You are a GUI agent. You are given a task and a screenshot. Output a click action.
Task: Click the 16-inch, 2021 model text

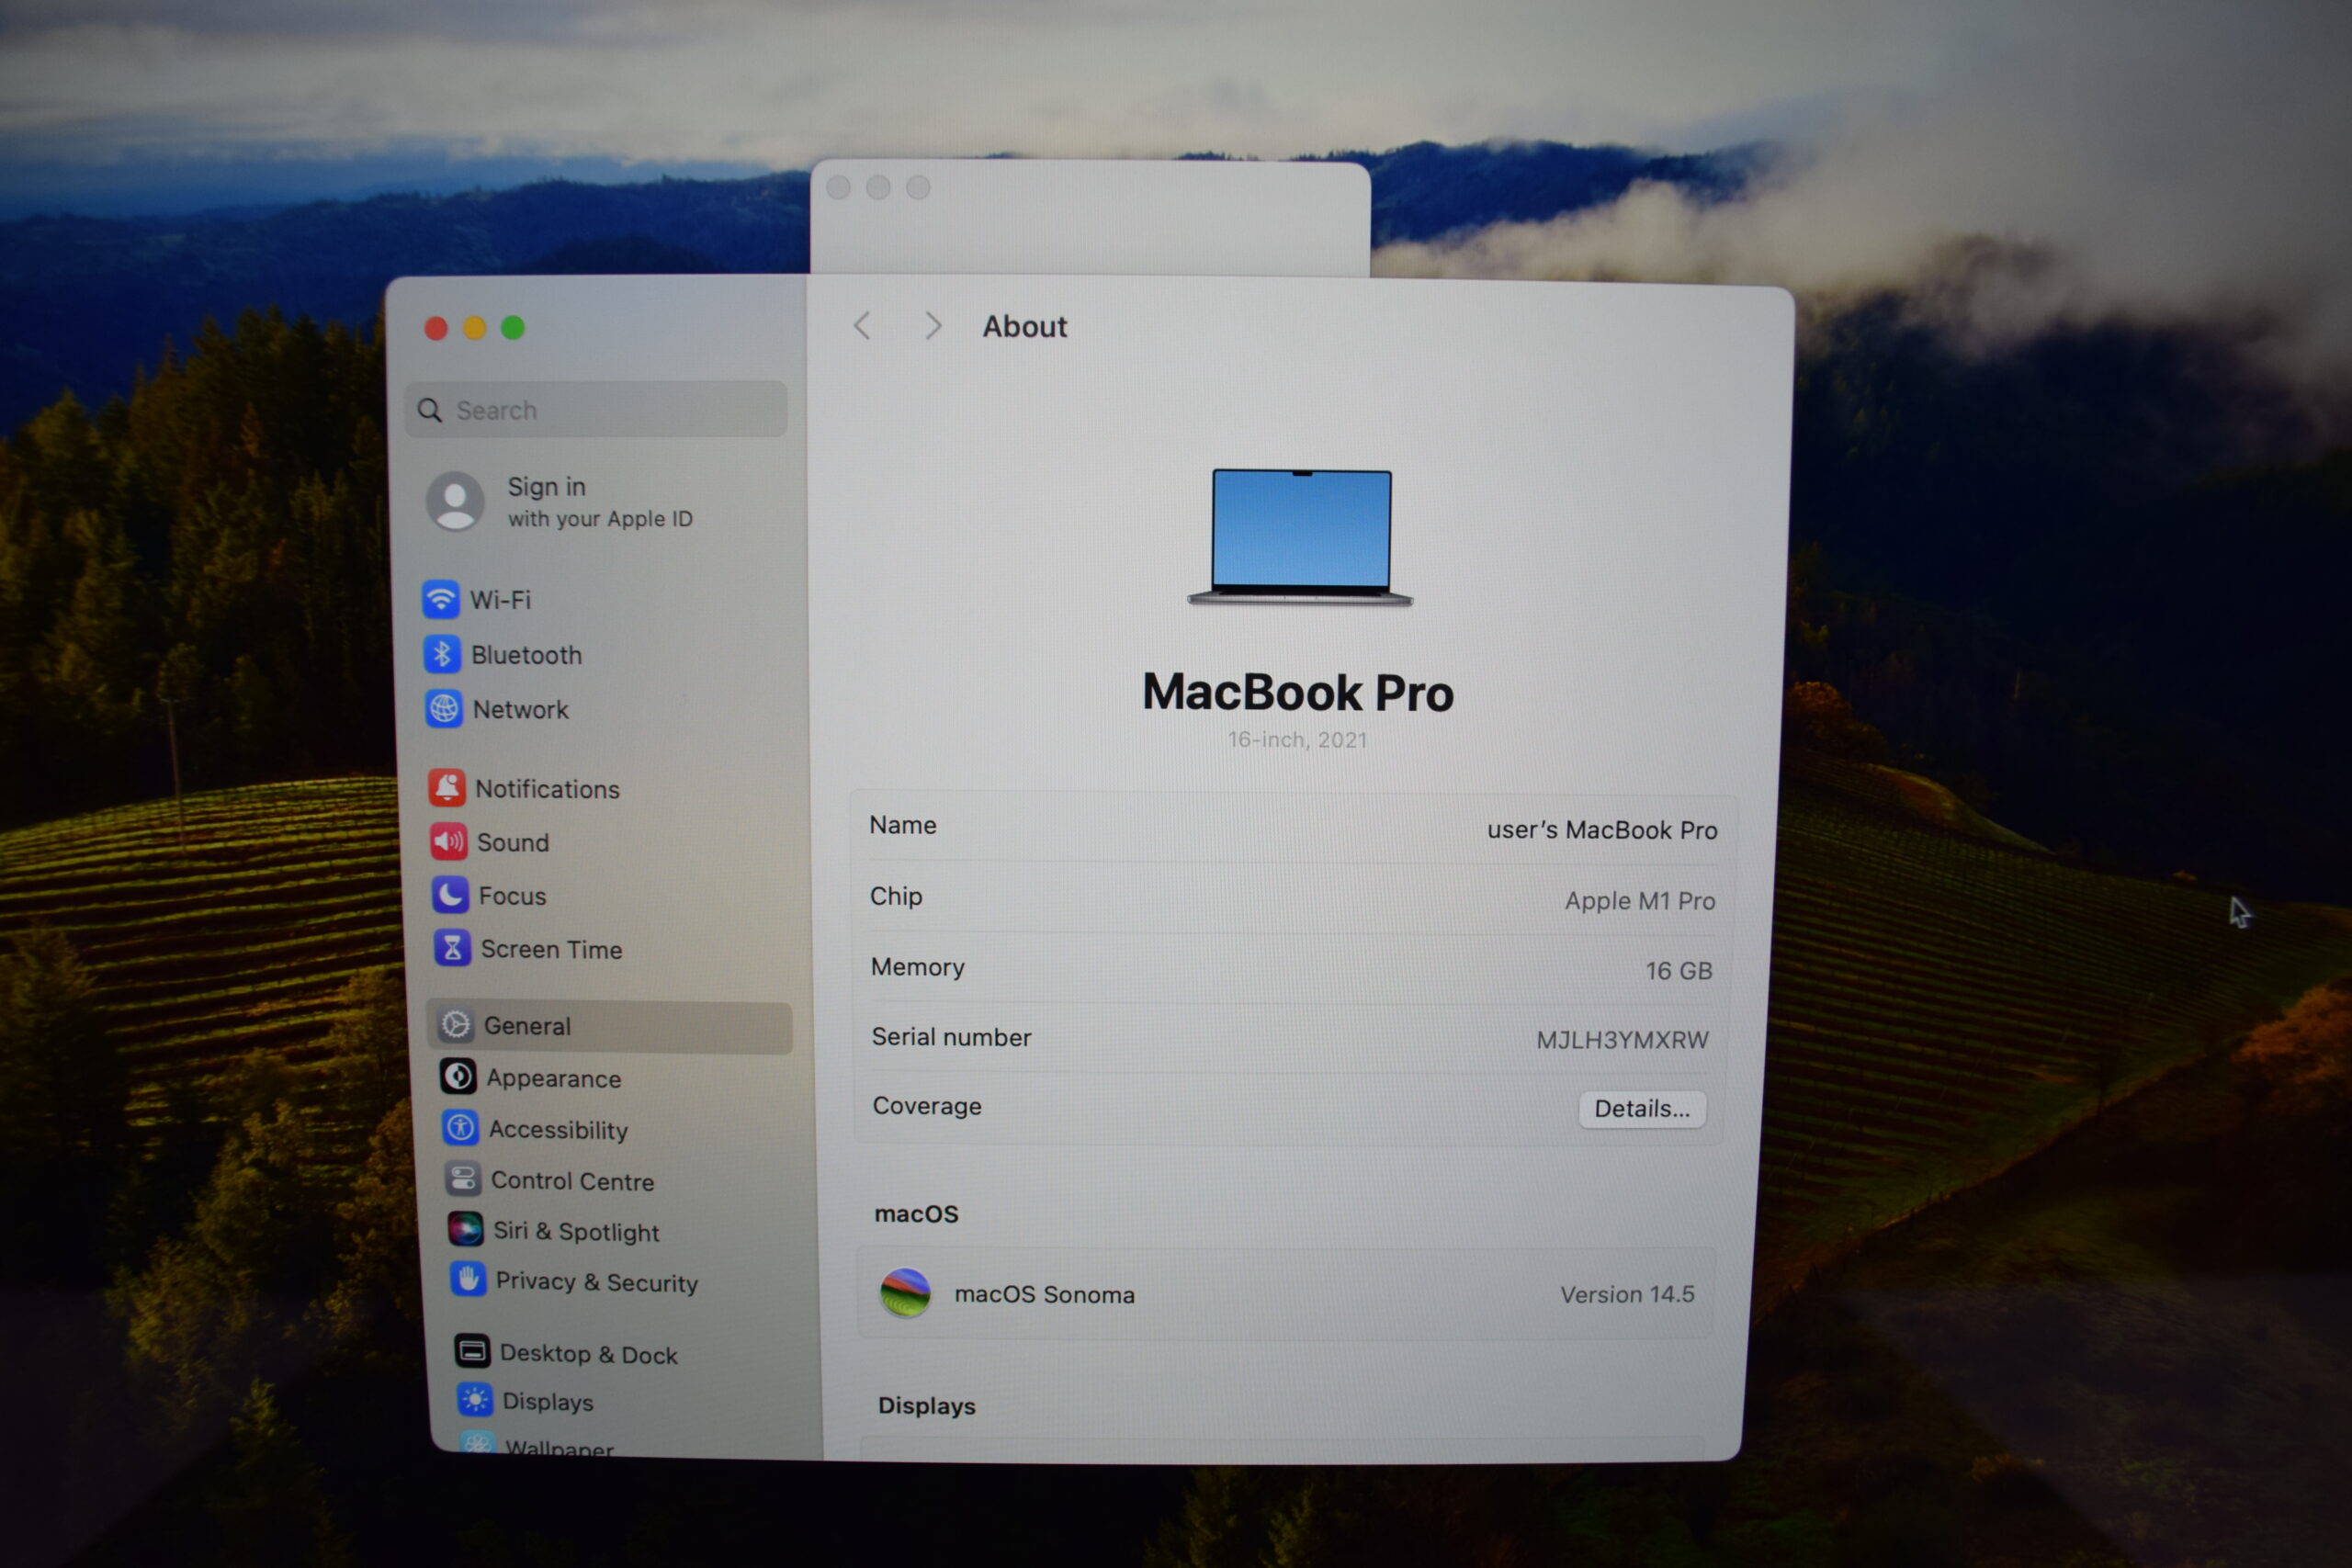tap(1297, 740)
